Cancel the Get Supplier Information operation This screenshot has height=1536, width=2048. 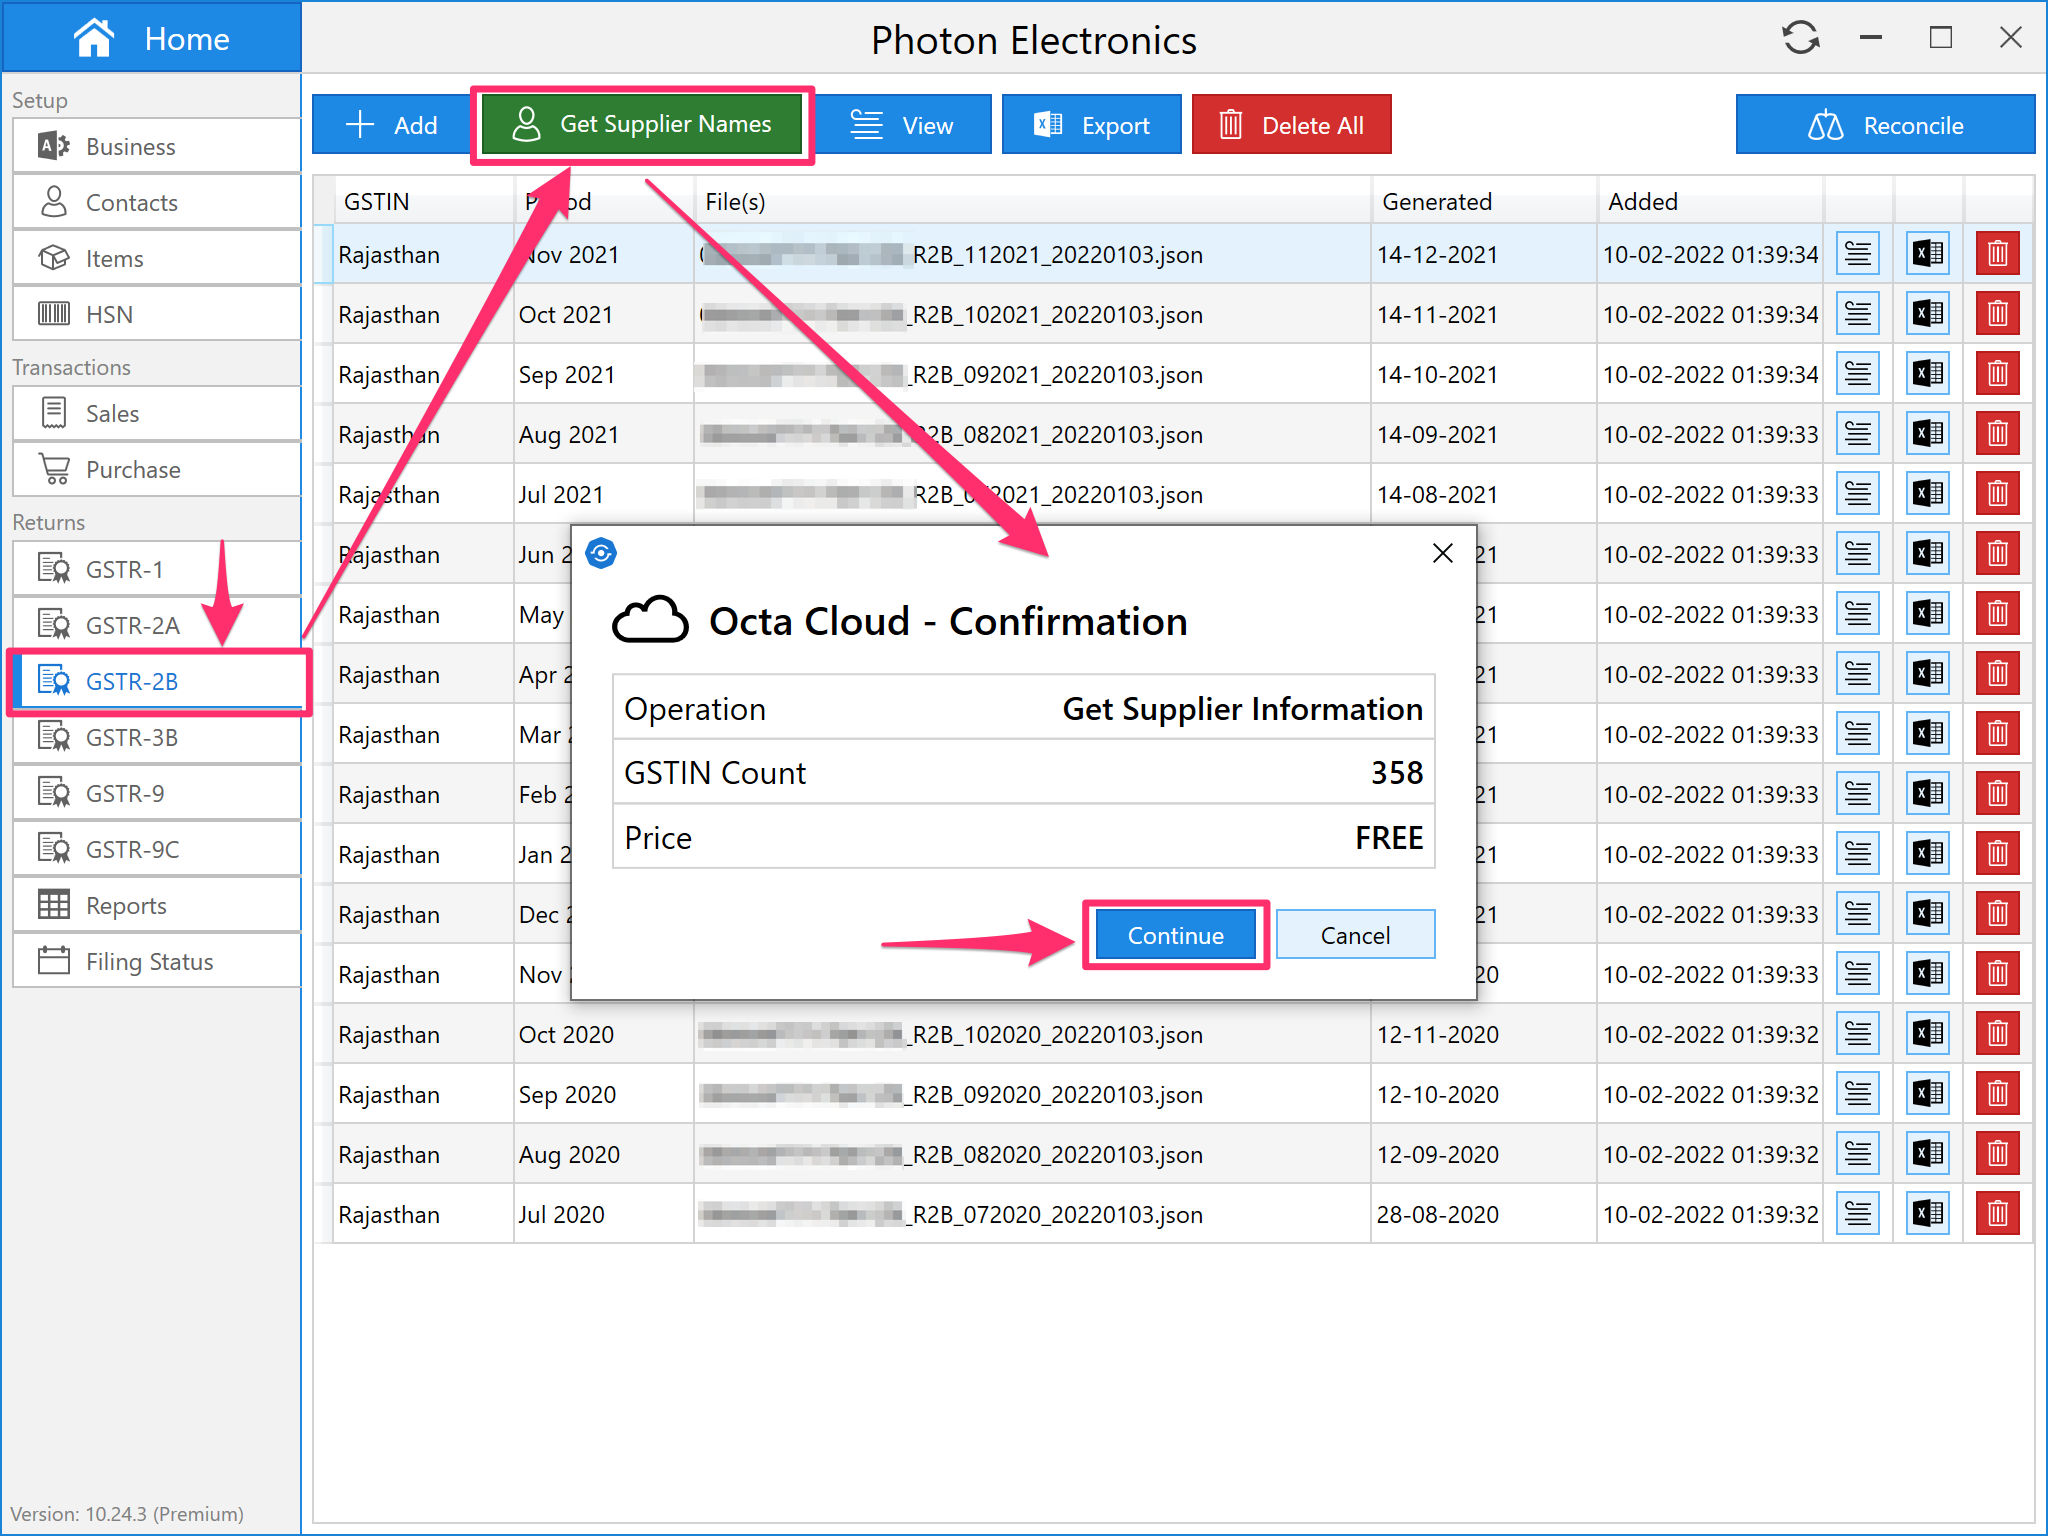point(1354,935)
